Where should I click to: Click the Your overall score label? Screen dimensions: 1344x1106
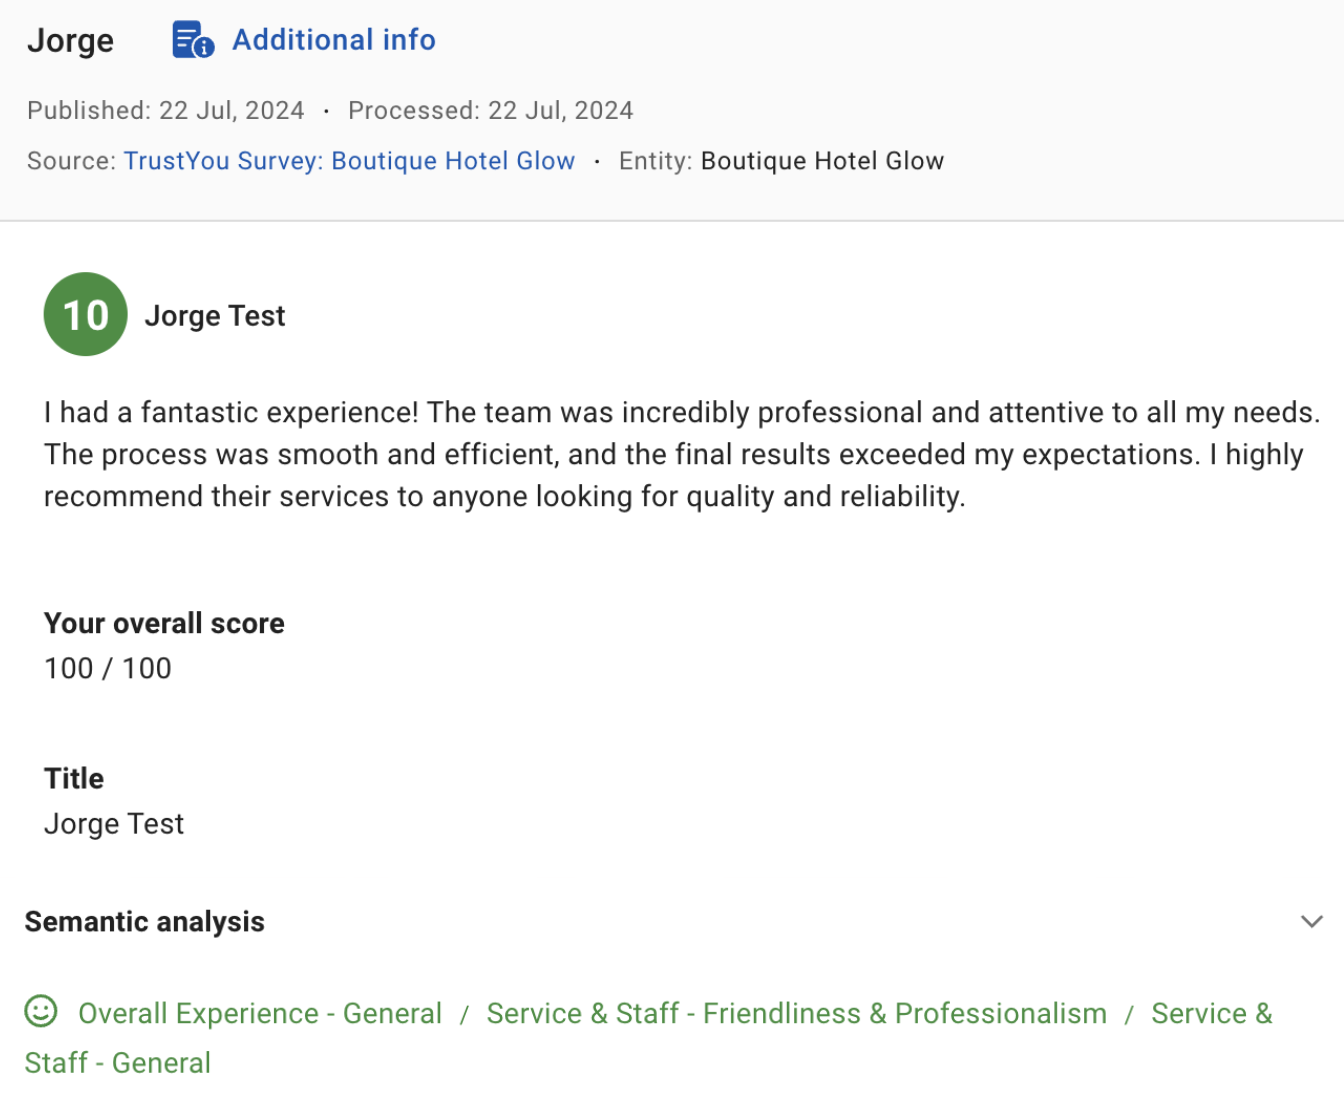pos(164,623)
